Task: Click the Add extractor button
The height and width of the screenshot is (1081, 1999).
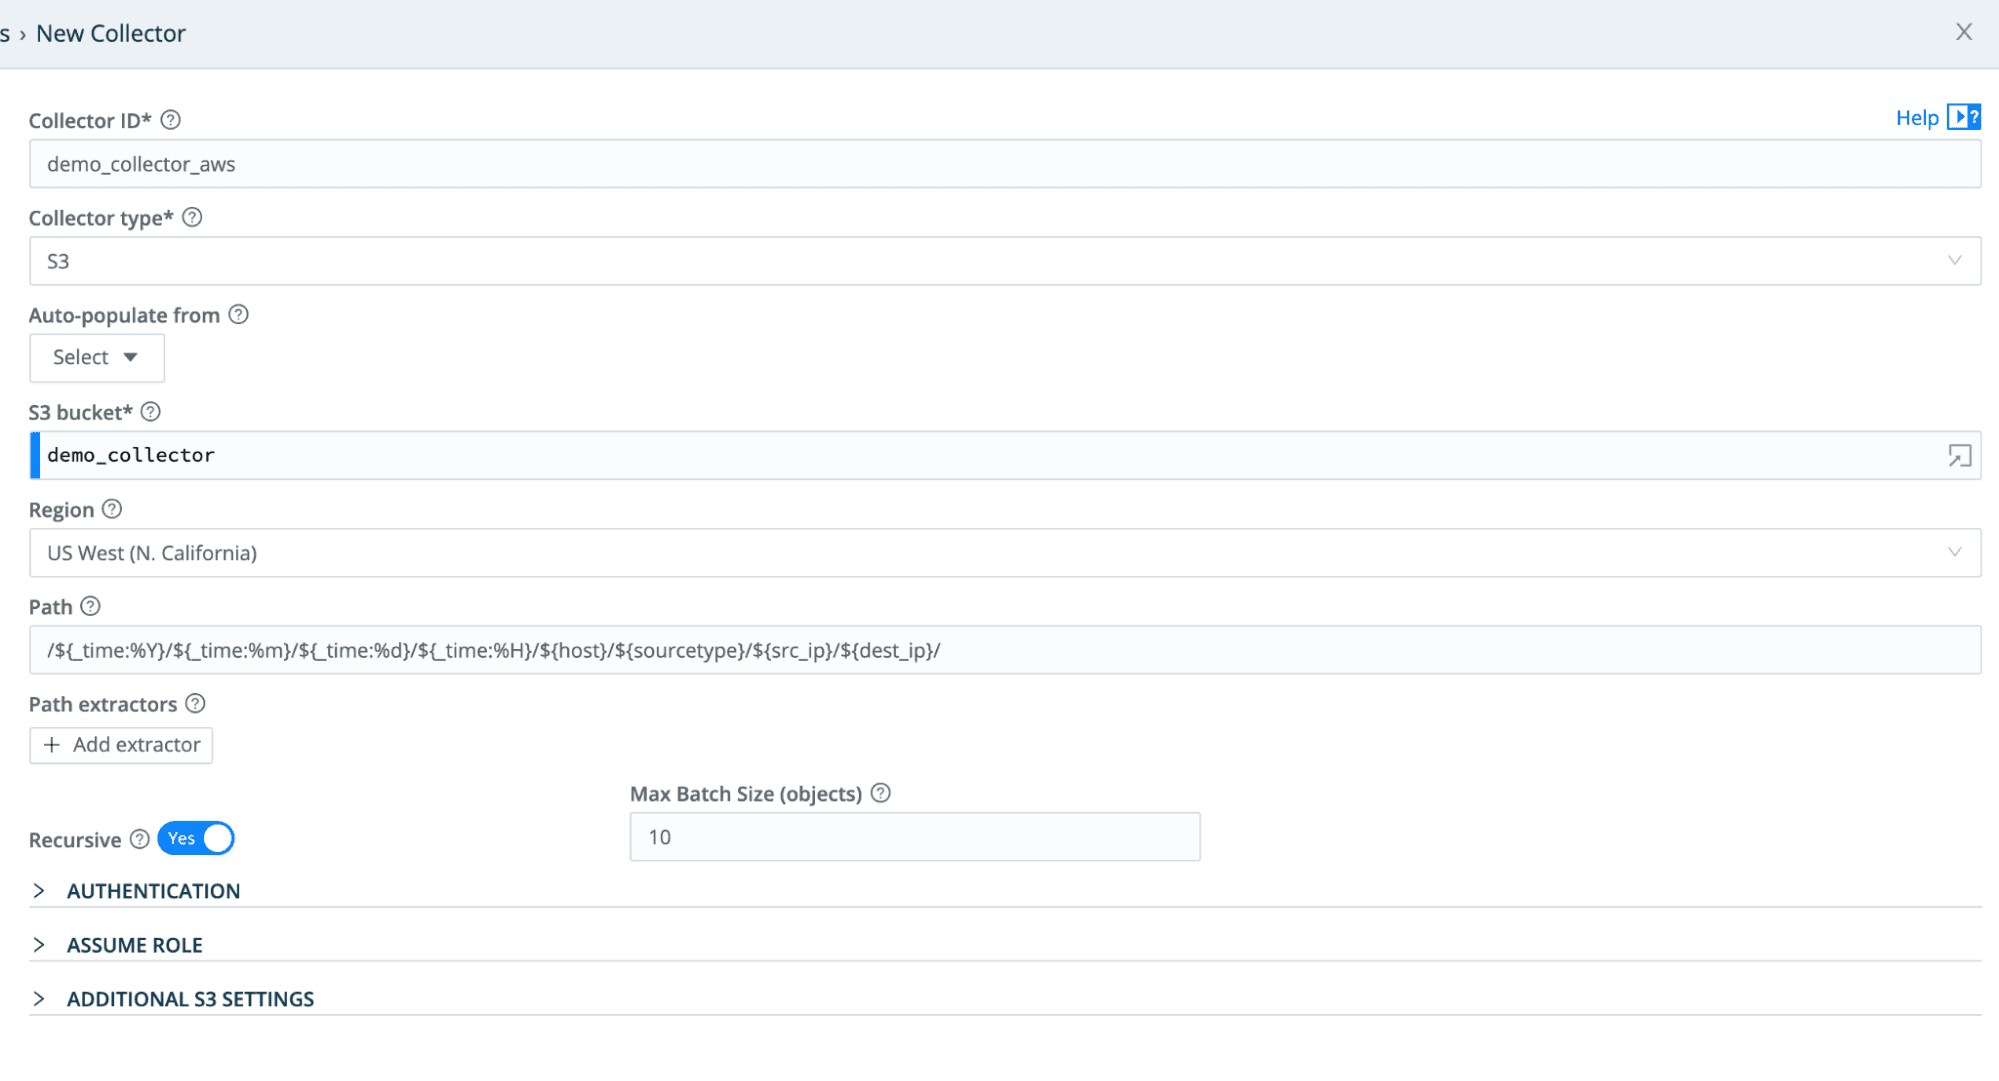Action: [121, 745]
